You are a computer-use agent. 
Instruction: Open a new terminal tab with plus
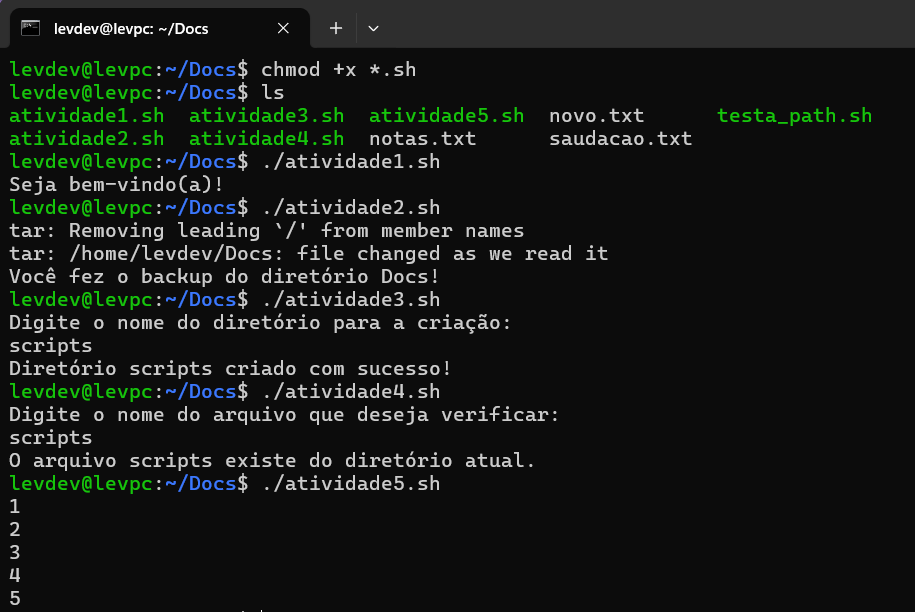336,28
